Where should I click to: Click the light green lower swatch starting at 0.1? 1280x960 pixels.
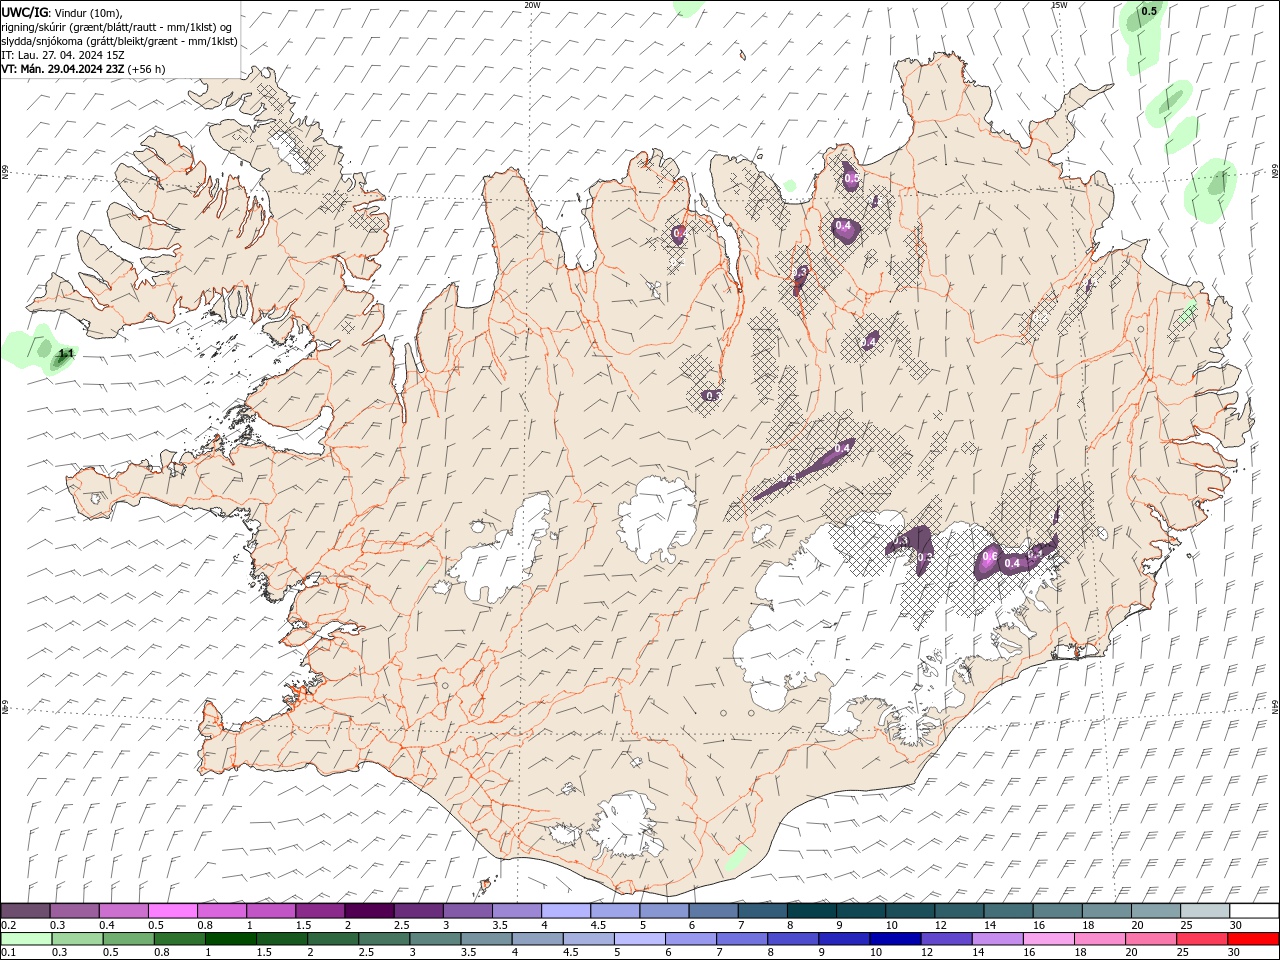[27, 939]
